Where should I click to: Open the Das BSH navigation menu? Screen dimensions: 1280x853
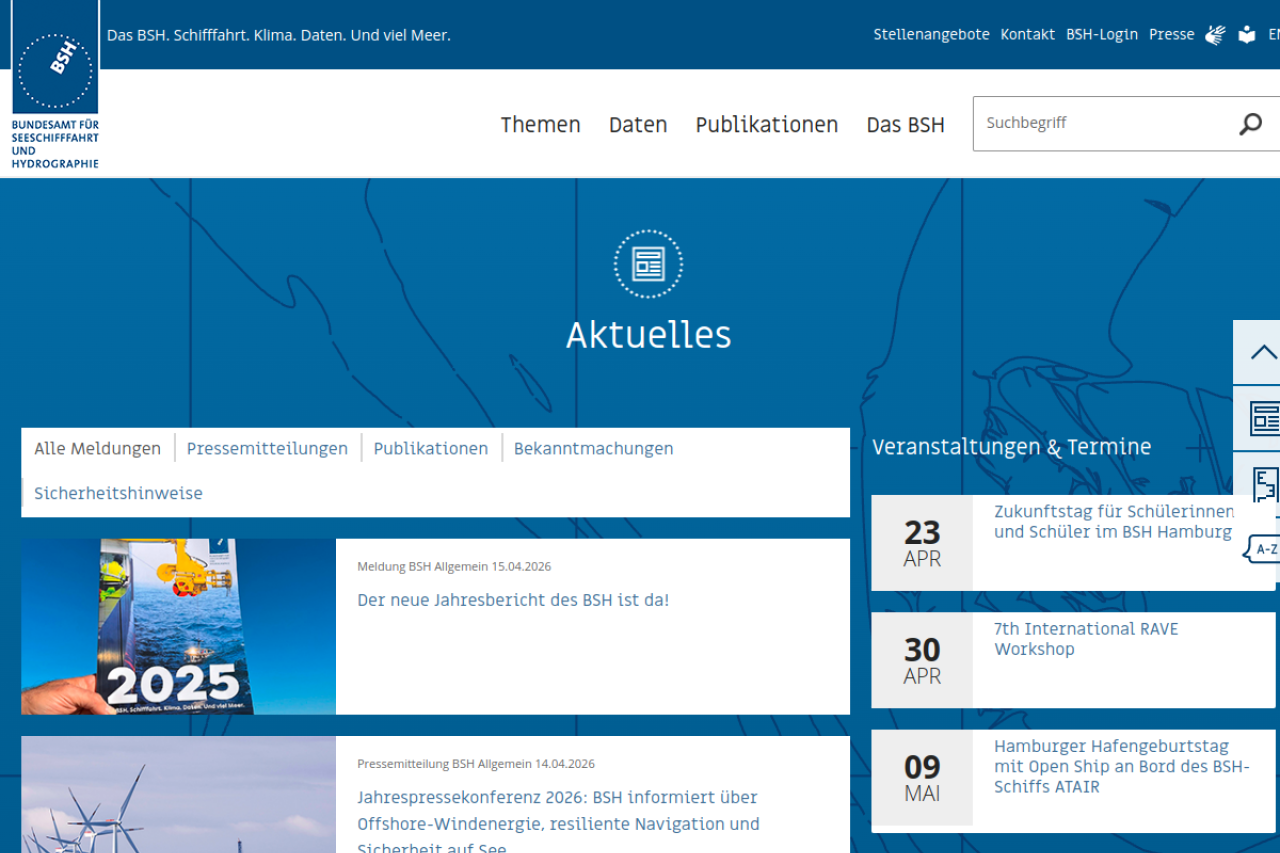click(905, 125)
